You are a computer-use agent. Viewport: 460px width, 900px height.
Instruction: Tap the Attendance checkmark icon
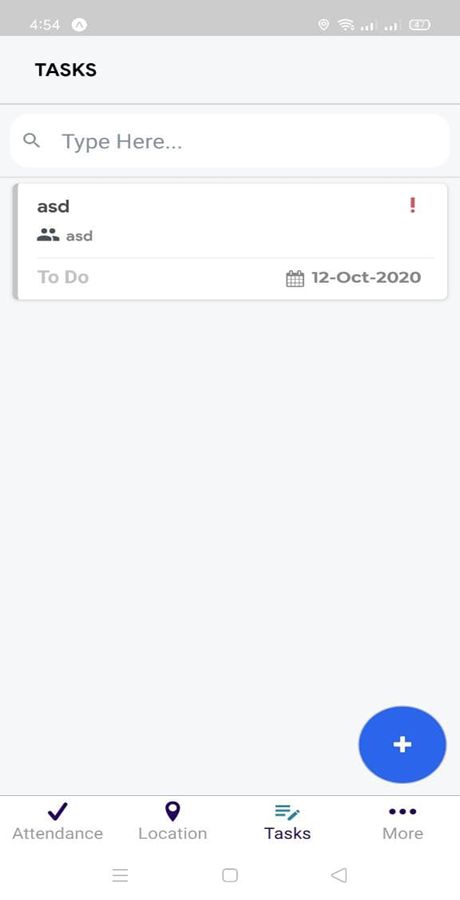point(57,811)
